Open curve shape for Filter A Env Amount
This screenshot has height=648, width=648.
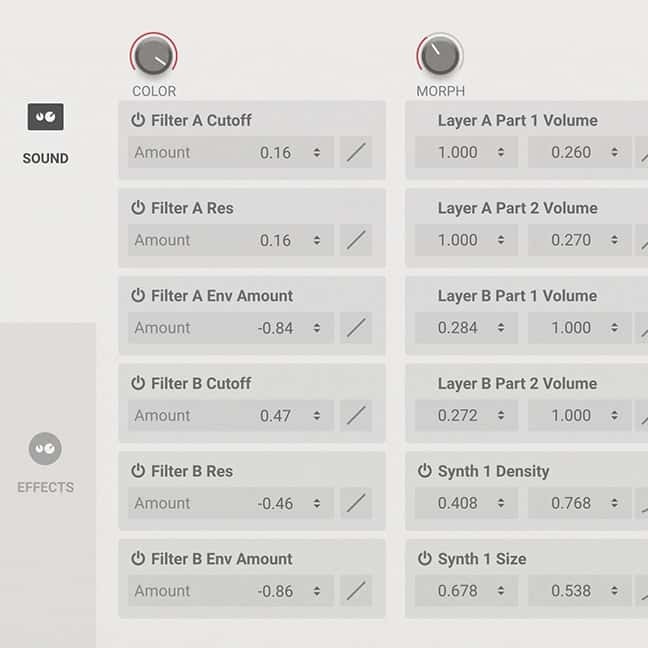tap(356, 327)
